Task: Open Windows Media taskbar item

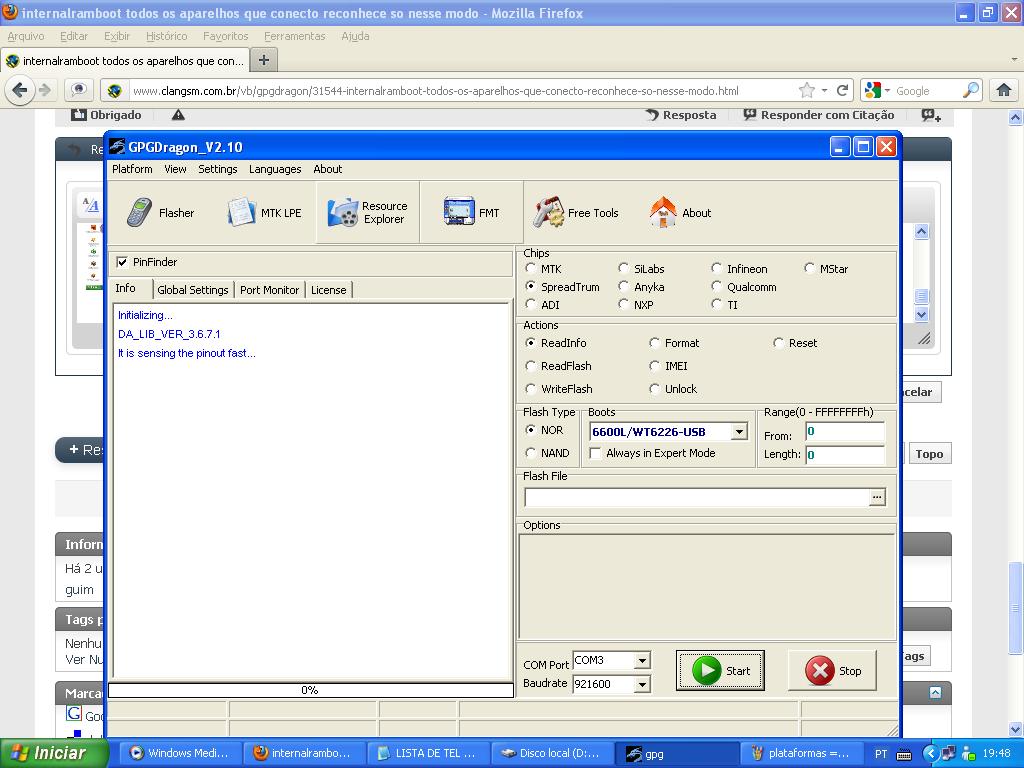Action: (x=180, y=753)
